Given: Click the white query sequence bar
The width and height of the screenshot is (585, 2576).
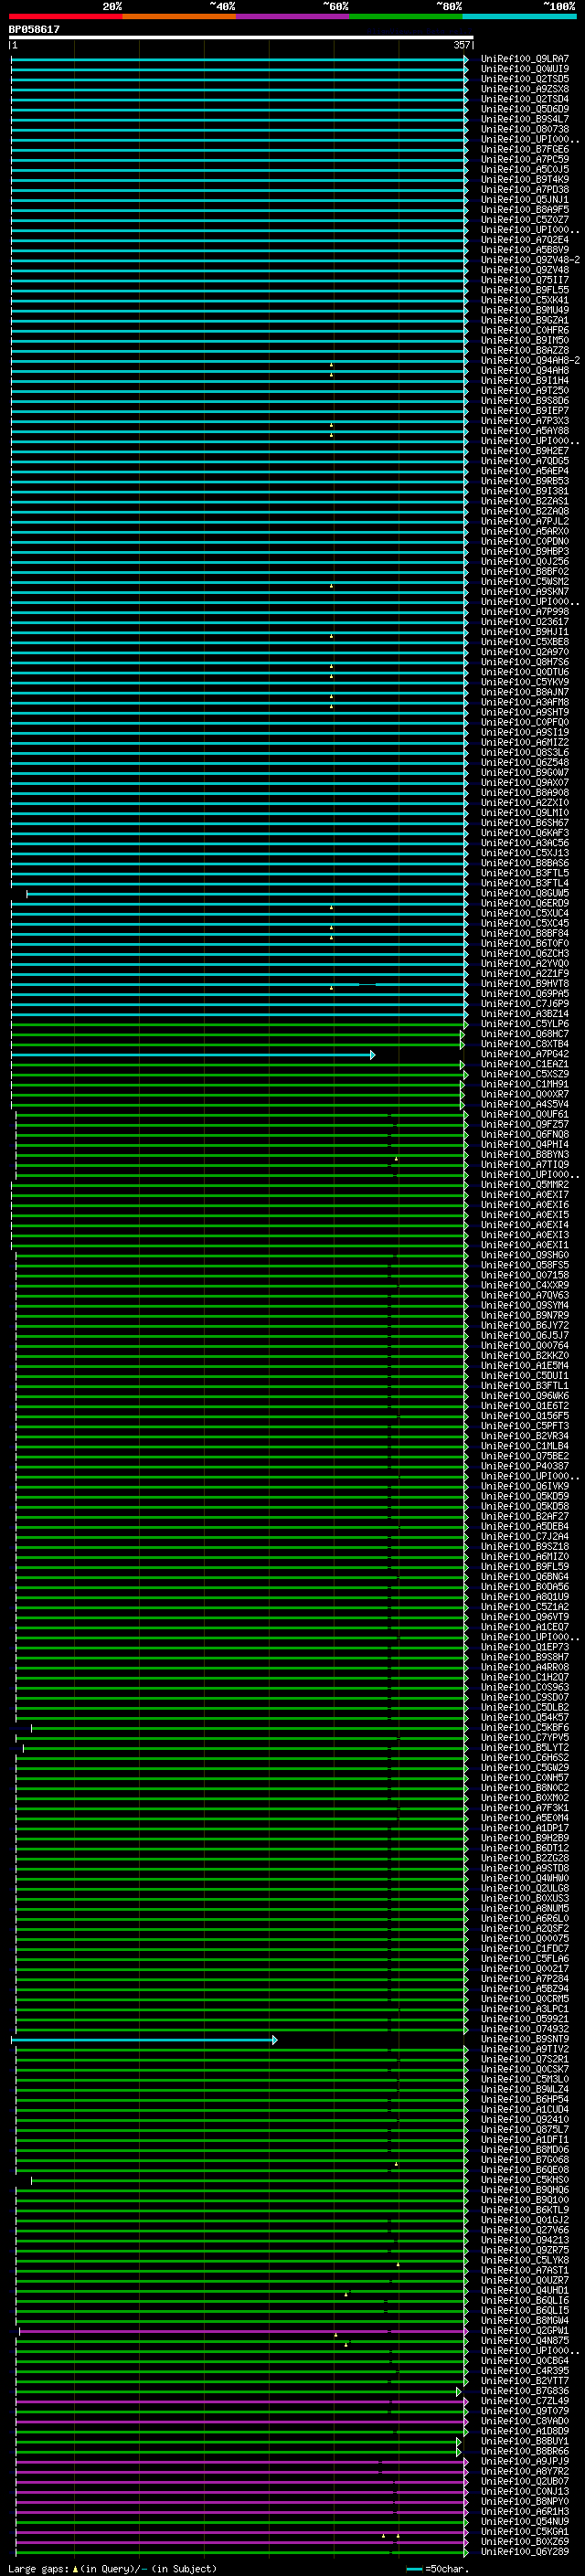Looking at the screenshot, I should point(241,38).
